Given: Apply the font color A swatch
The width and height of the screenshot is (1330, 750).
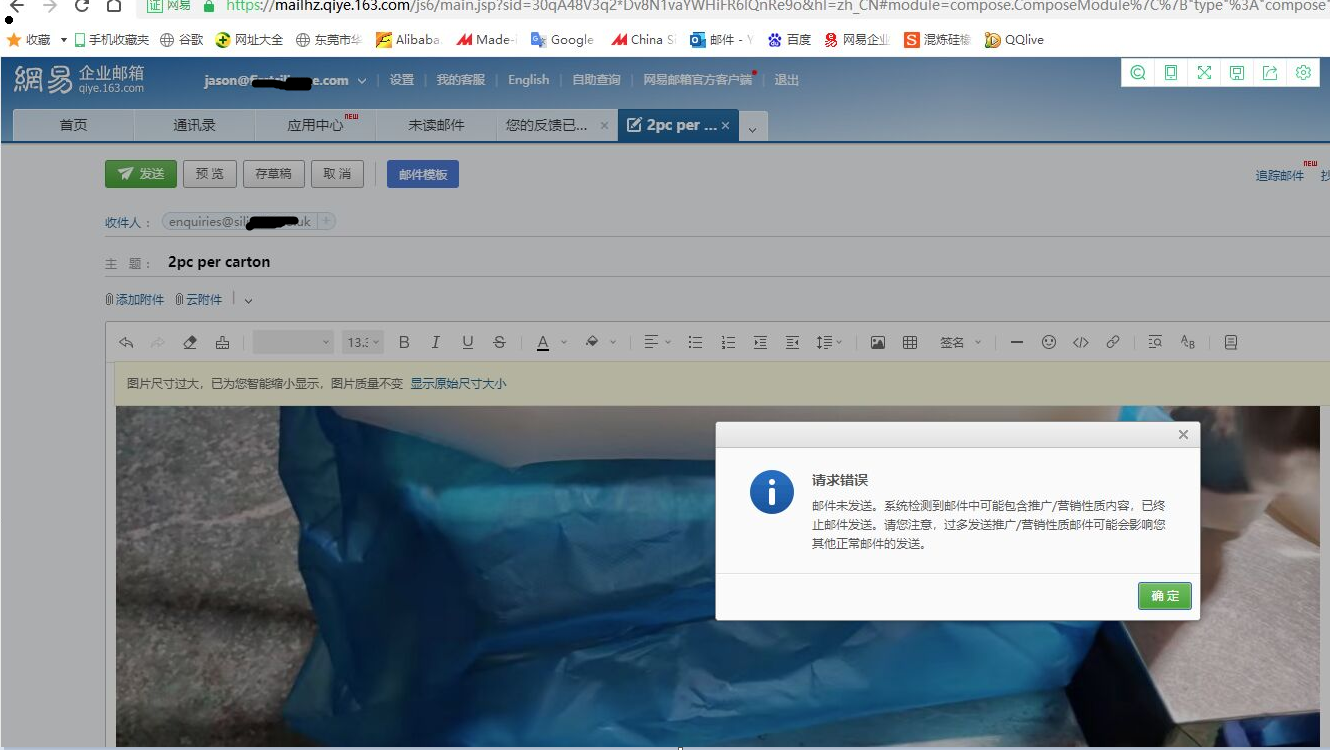Looking at the screenshot, I should 543,343.
